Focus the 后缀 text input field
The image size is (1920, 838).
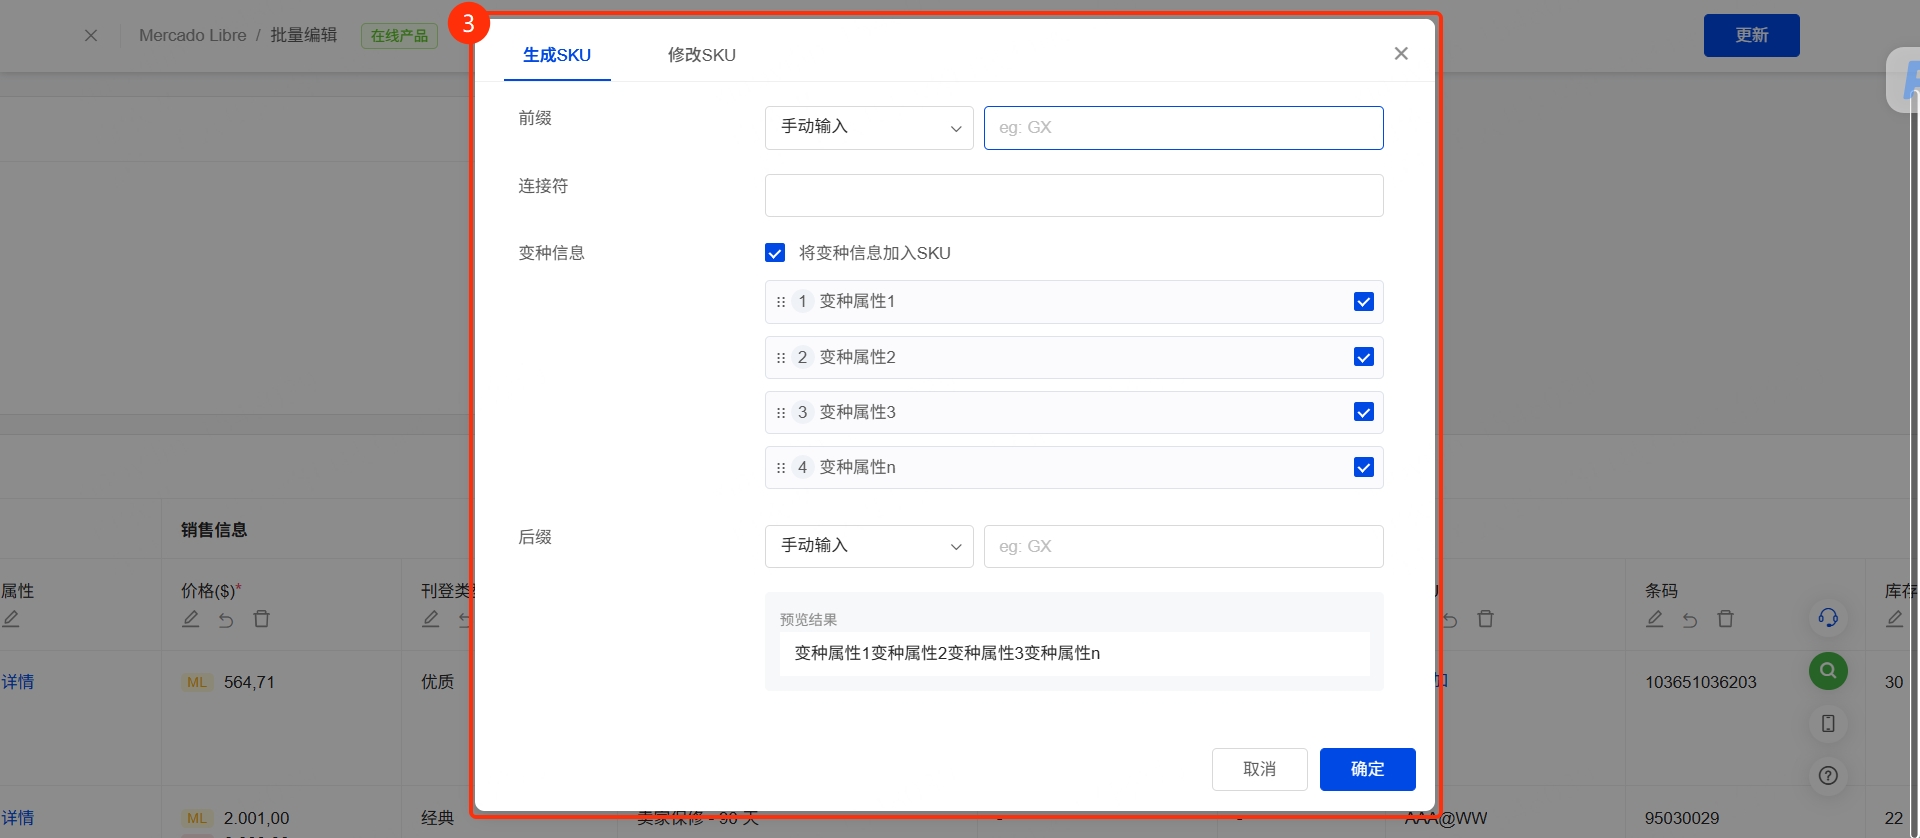tap(1184, 546)
